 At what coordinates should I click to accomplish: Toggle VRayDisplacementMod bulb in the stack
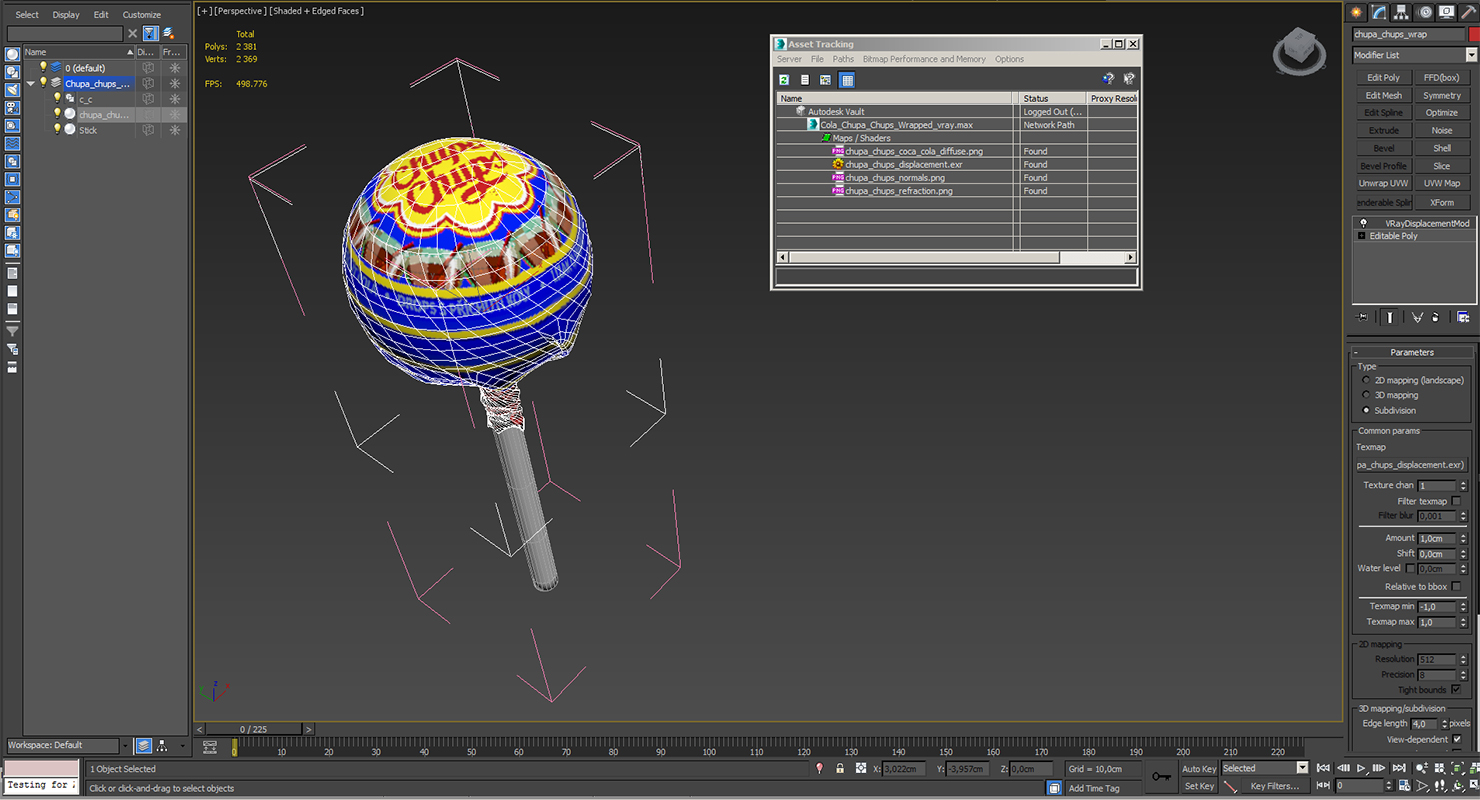click(x=1363, y=223)
